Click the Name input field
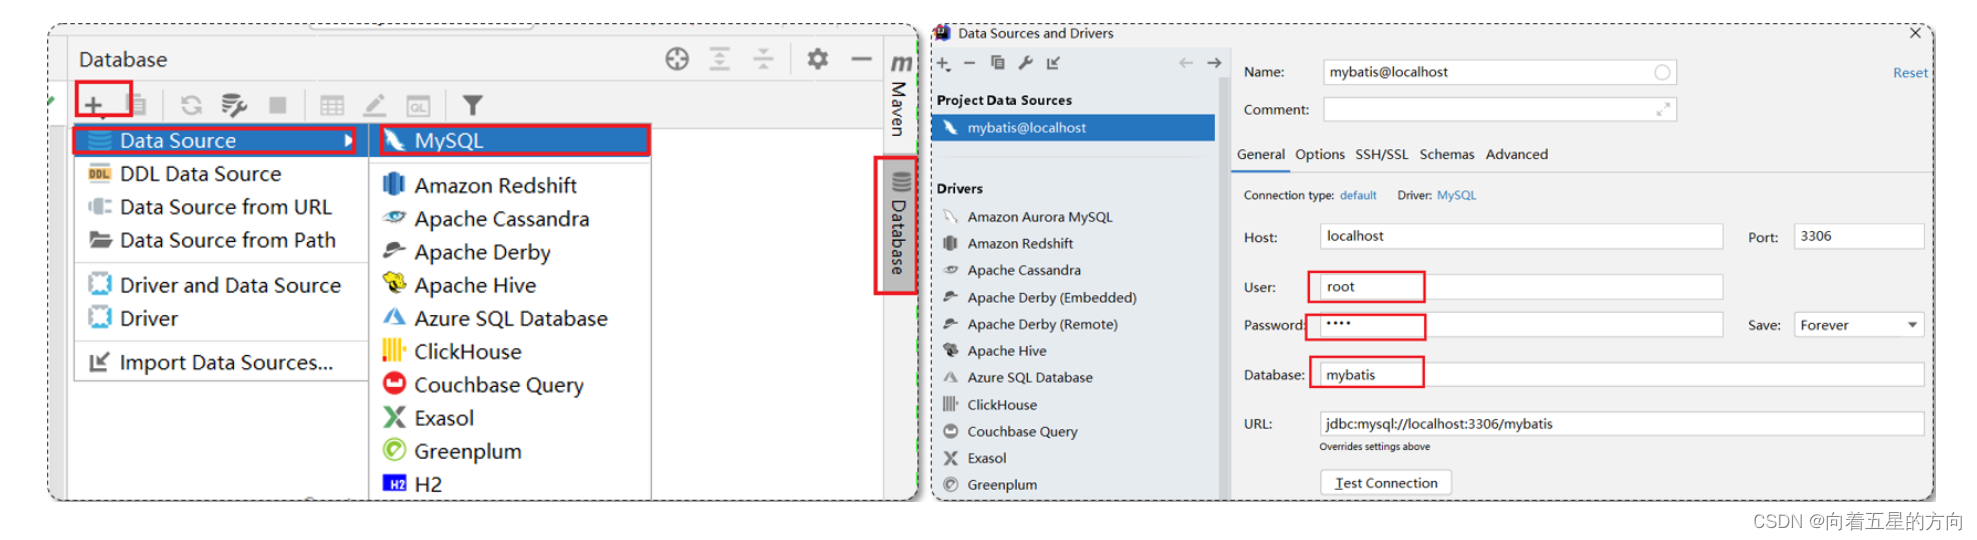Screen dimensions: 1977x540 click(1499, 72)
